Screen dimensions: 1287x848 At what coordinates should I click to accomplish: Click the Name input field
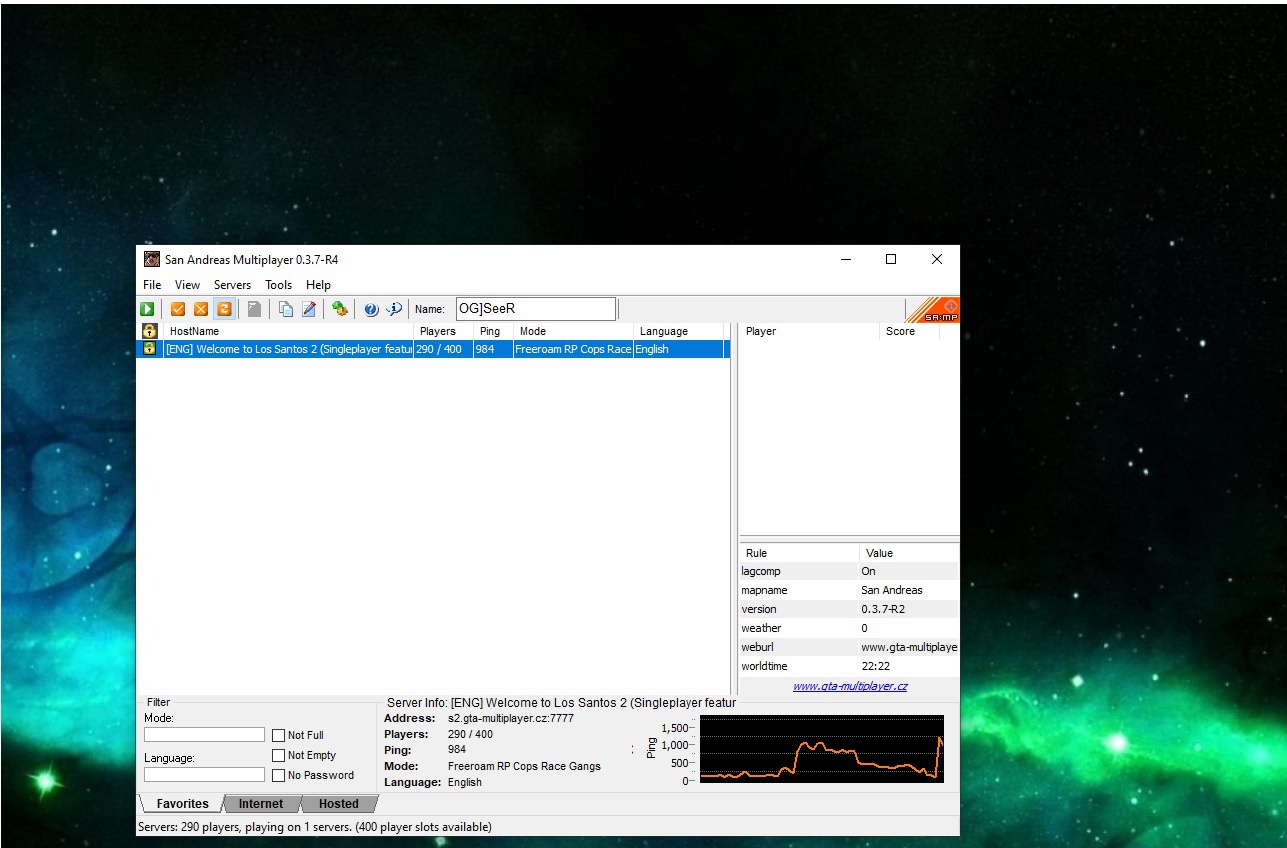click(x=535, y=309)
